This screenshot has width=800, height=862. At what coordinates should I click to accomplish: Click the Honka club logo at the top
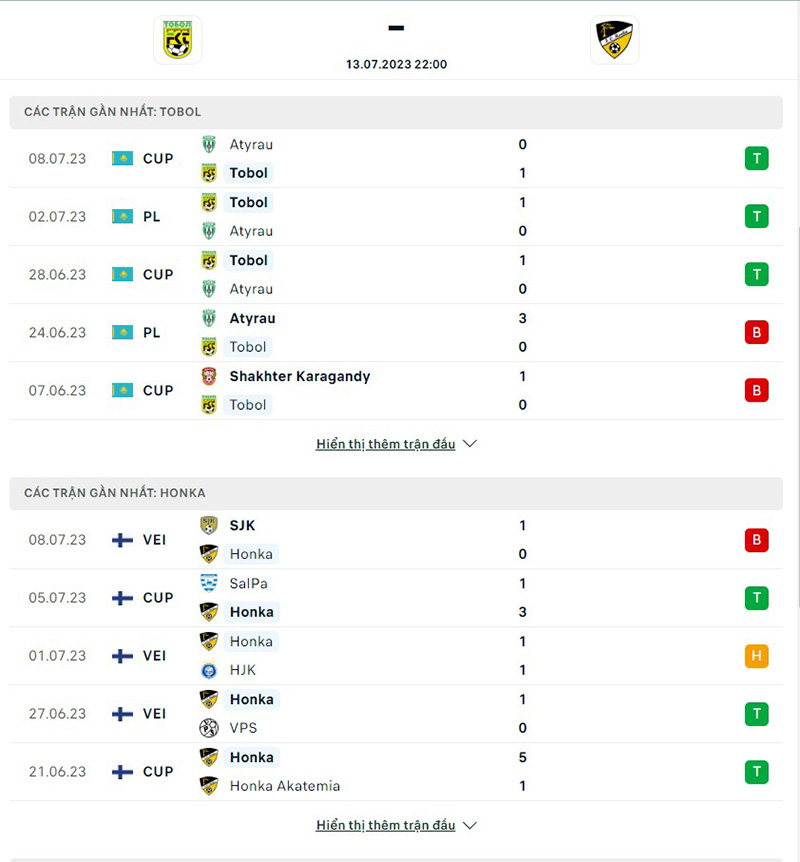tap(614, 41)
